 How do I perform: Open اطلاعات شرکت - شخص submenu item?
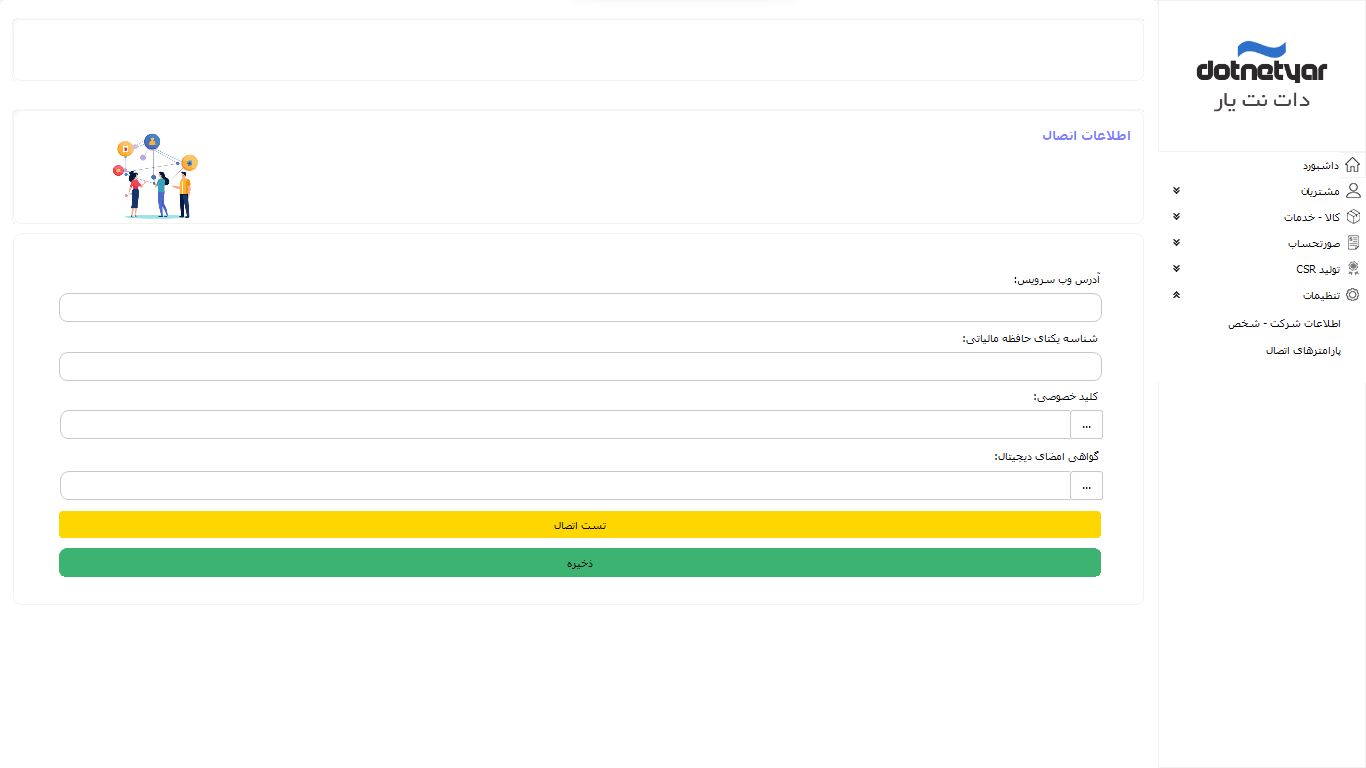[1284, 324]
